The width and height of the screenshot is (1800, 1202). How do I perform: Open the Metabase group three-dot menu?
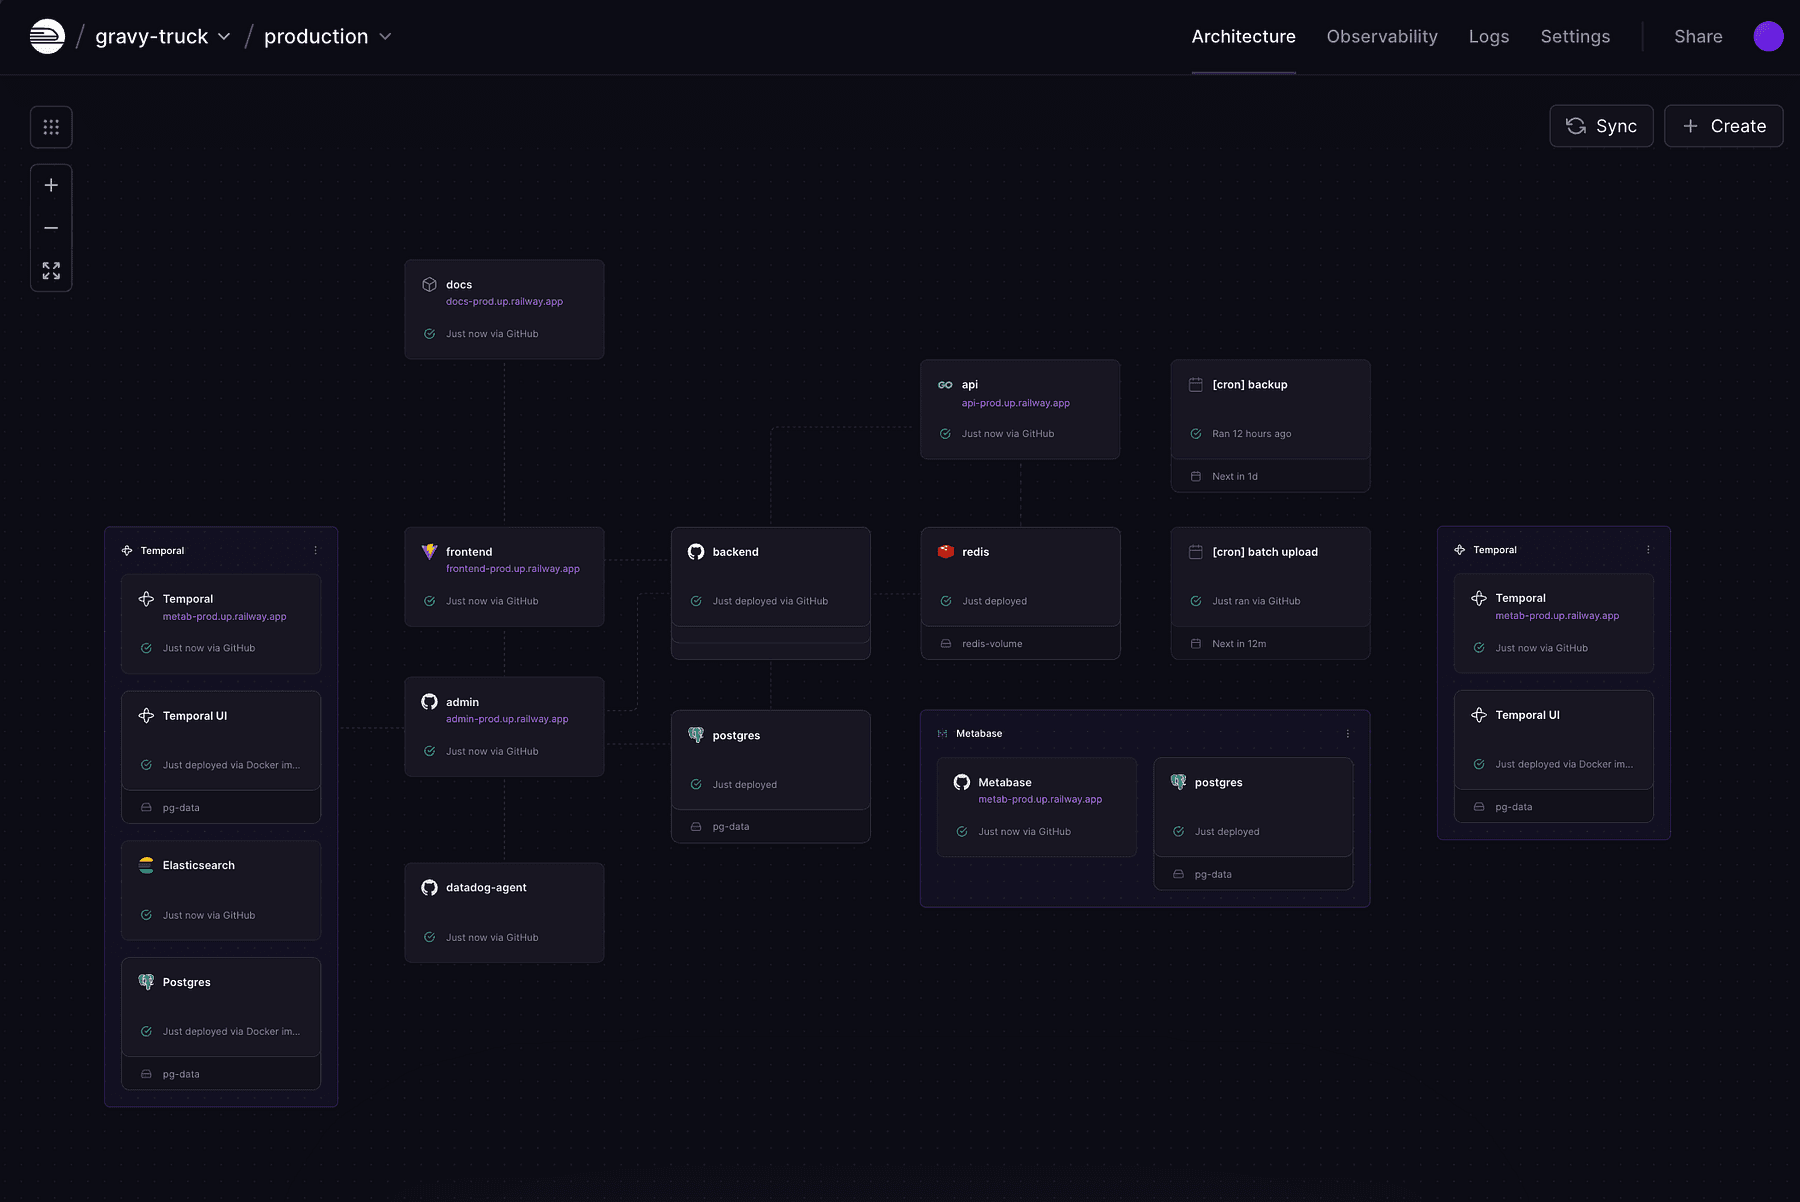(x=1348, y=734)
